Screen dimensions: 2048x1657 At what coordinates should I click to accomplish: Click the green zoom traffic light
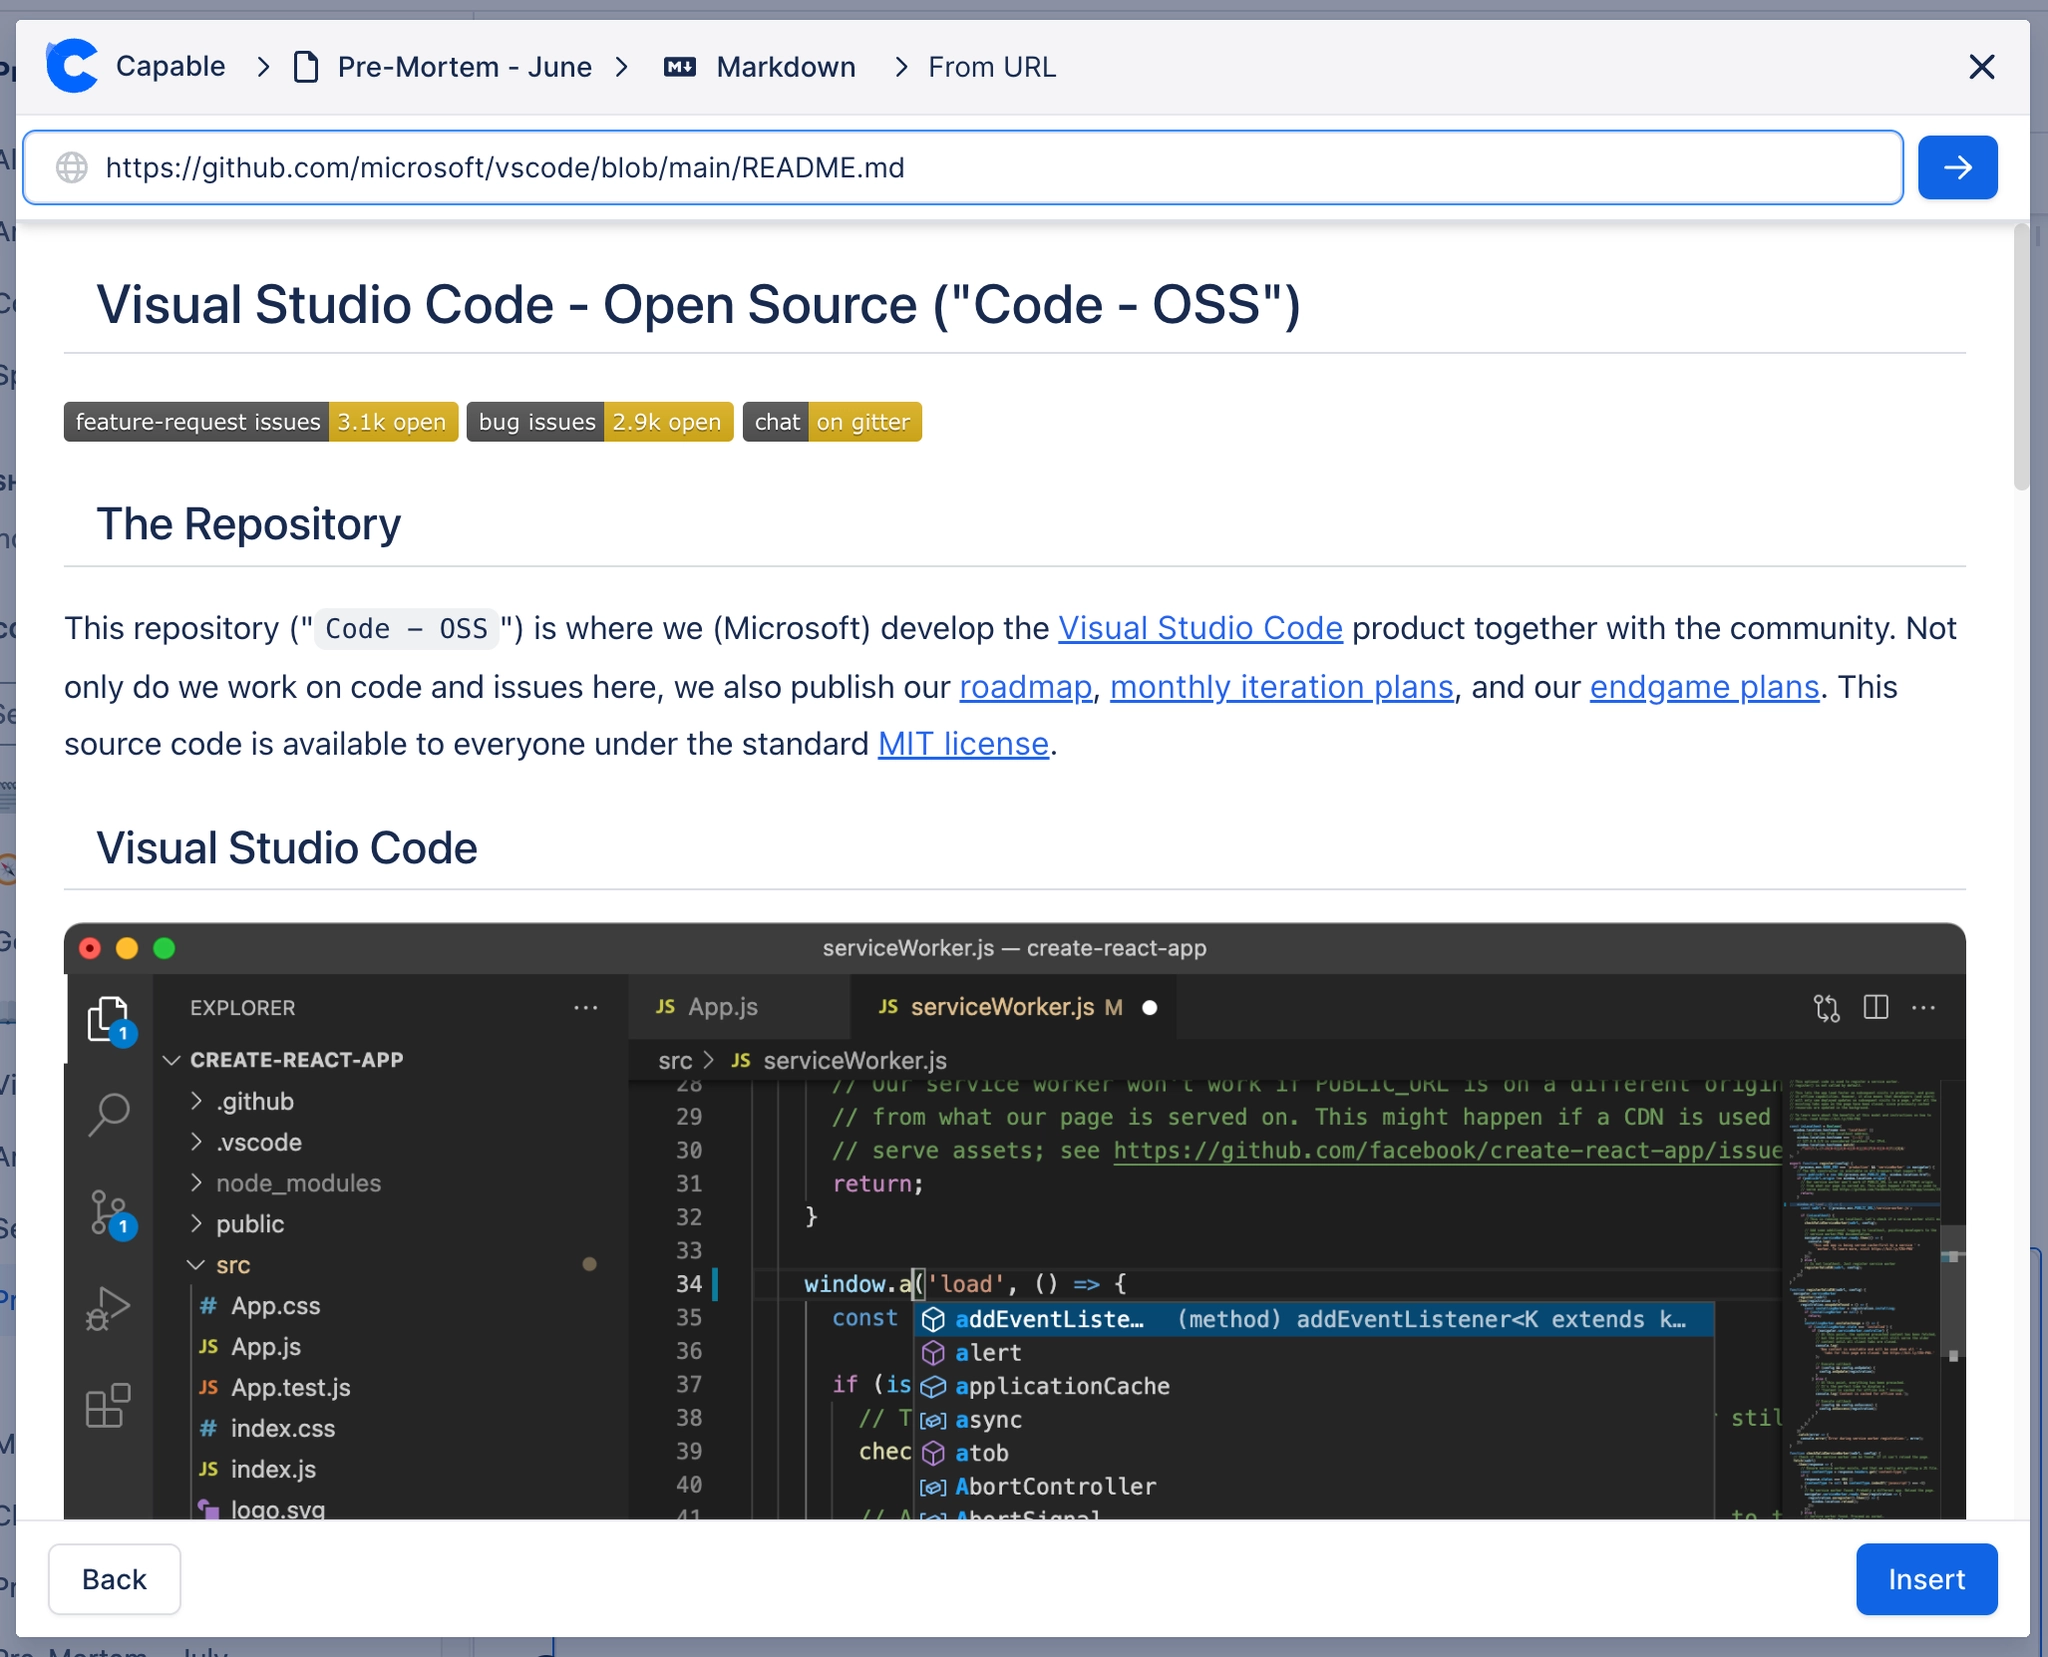(164, 948)
